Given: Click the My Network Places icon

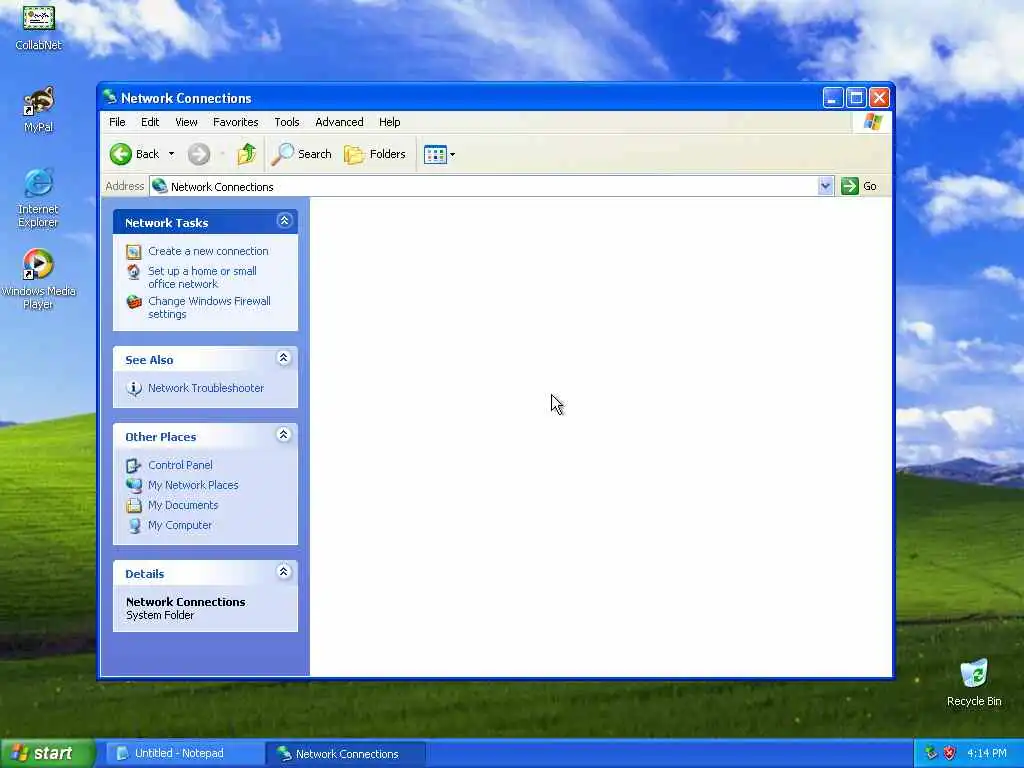Looking at the screenshot, I should pos(134,485).
